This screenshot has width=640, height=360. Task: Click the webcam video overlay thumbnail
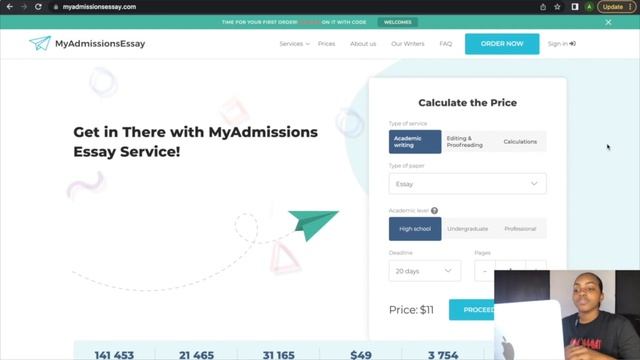[567, 315]
